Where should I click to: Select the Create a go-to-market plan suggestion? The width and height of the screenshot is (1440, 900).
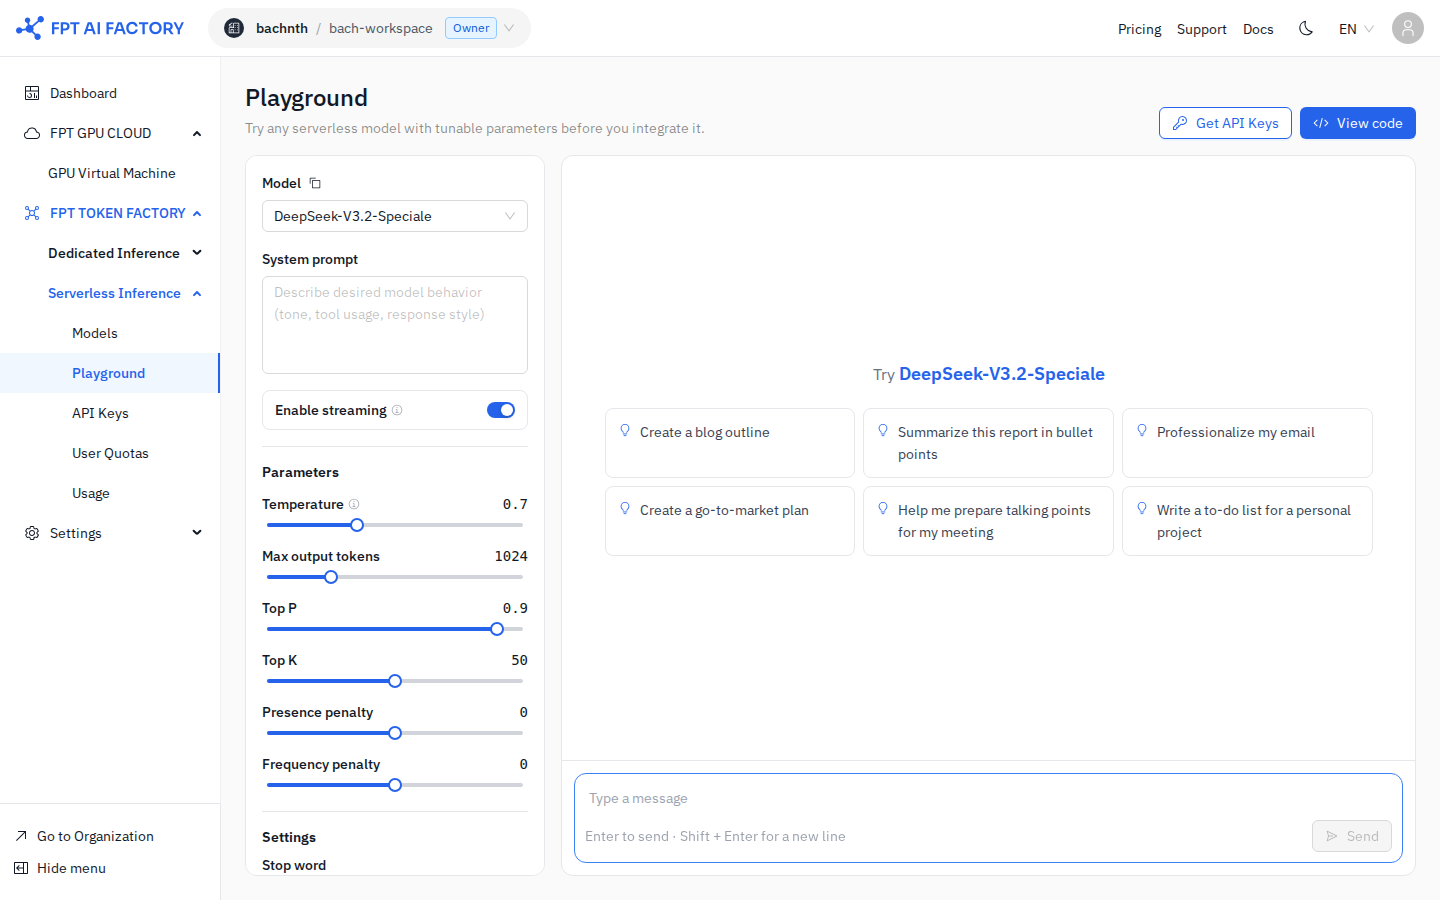(730, 521)
